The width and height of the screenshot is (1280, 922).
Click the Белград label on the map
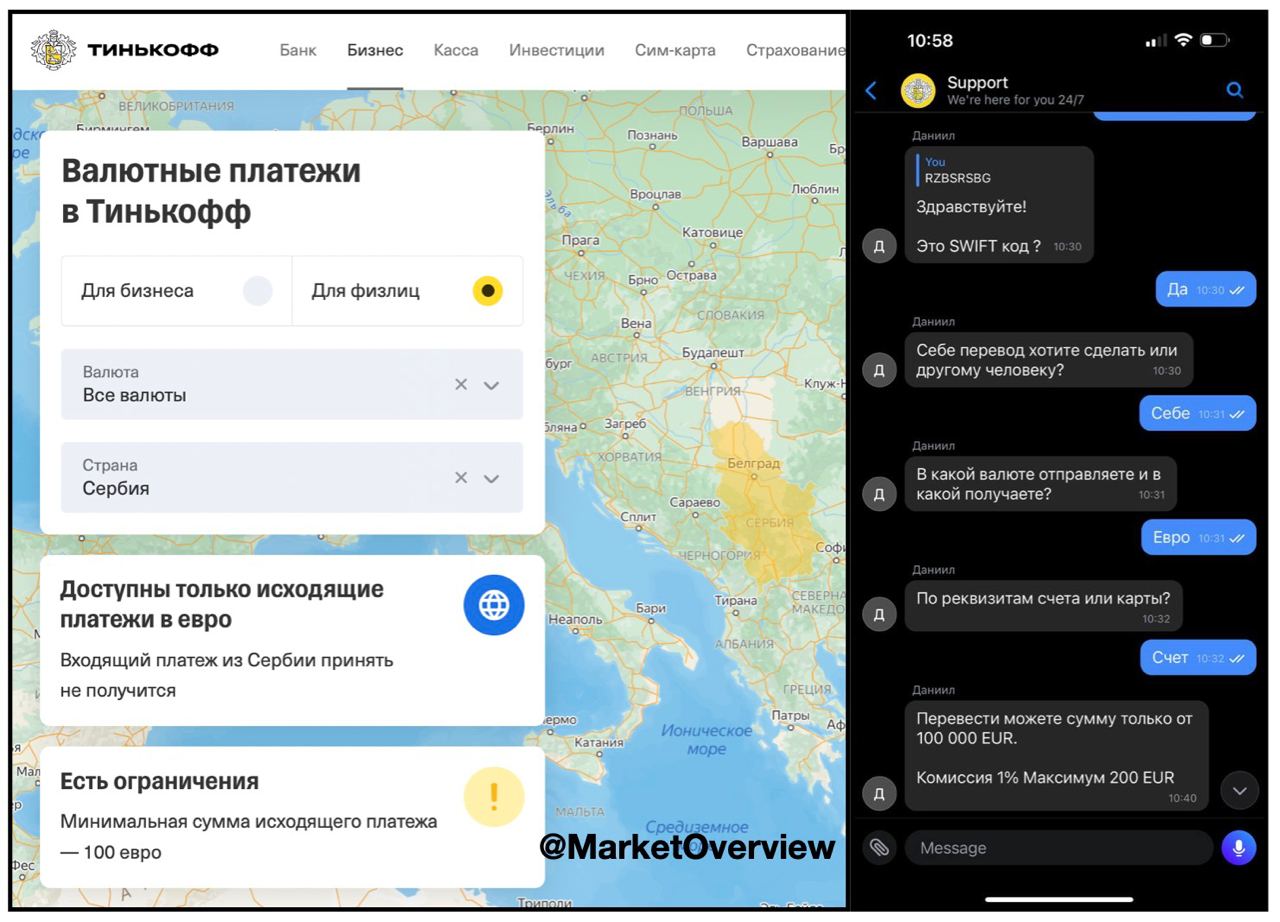coord(754,463)
